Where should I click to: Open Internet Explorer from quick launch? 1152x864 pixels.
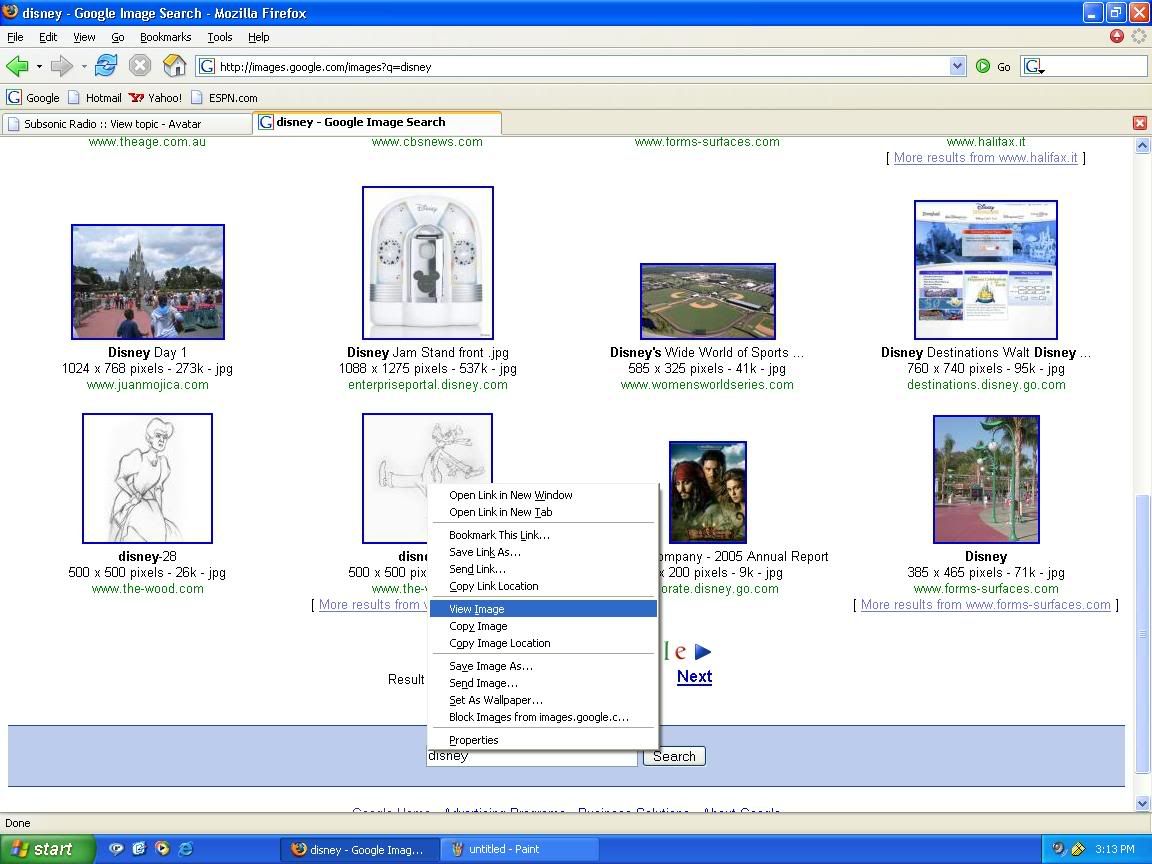pyautogui.click(x=186, y=849)
